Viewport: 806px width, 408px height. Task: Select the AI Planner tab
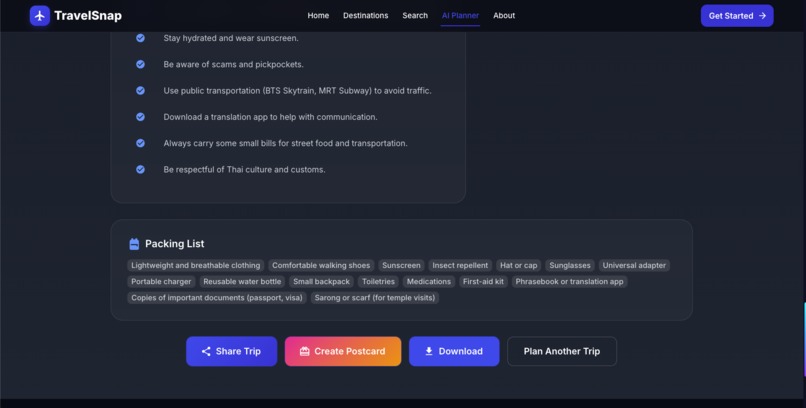point(460,15)
